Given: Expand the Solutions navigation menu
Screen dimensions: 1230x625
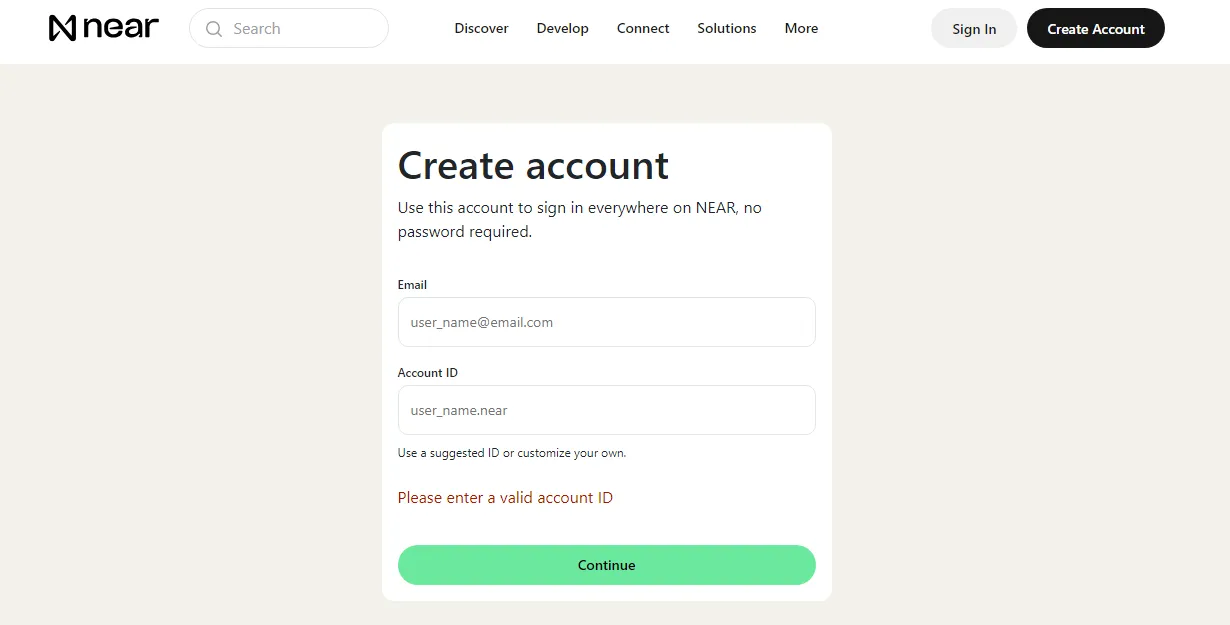Looking at the screenshot, I should tap(727, 28).
